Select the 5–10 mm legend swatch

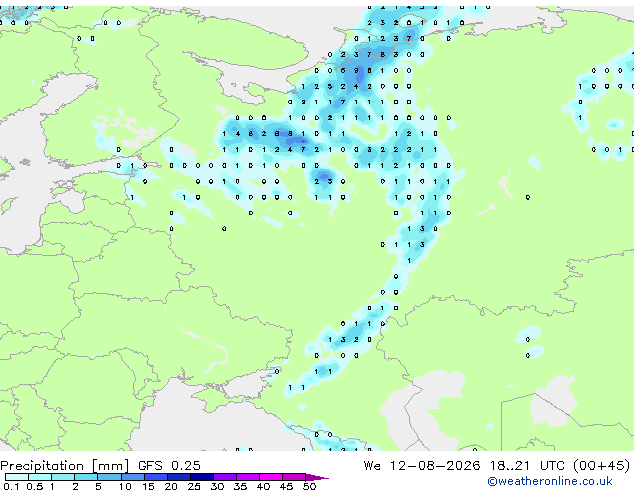[x=109, y=477]
